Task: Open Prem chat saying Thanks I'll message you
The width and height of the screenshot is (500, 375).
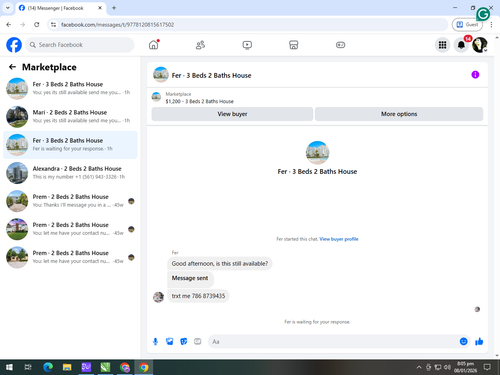Action: [x=70, y=201]
